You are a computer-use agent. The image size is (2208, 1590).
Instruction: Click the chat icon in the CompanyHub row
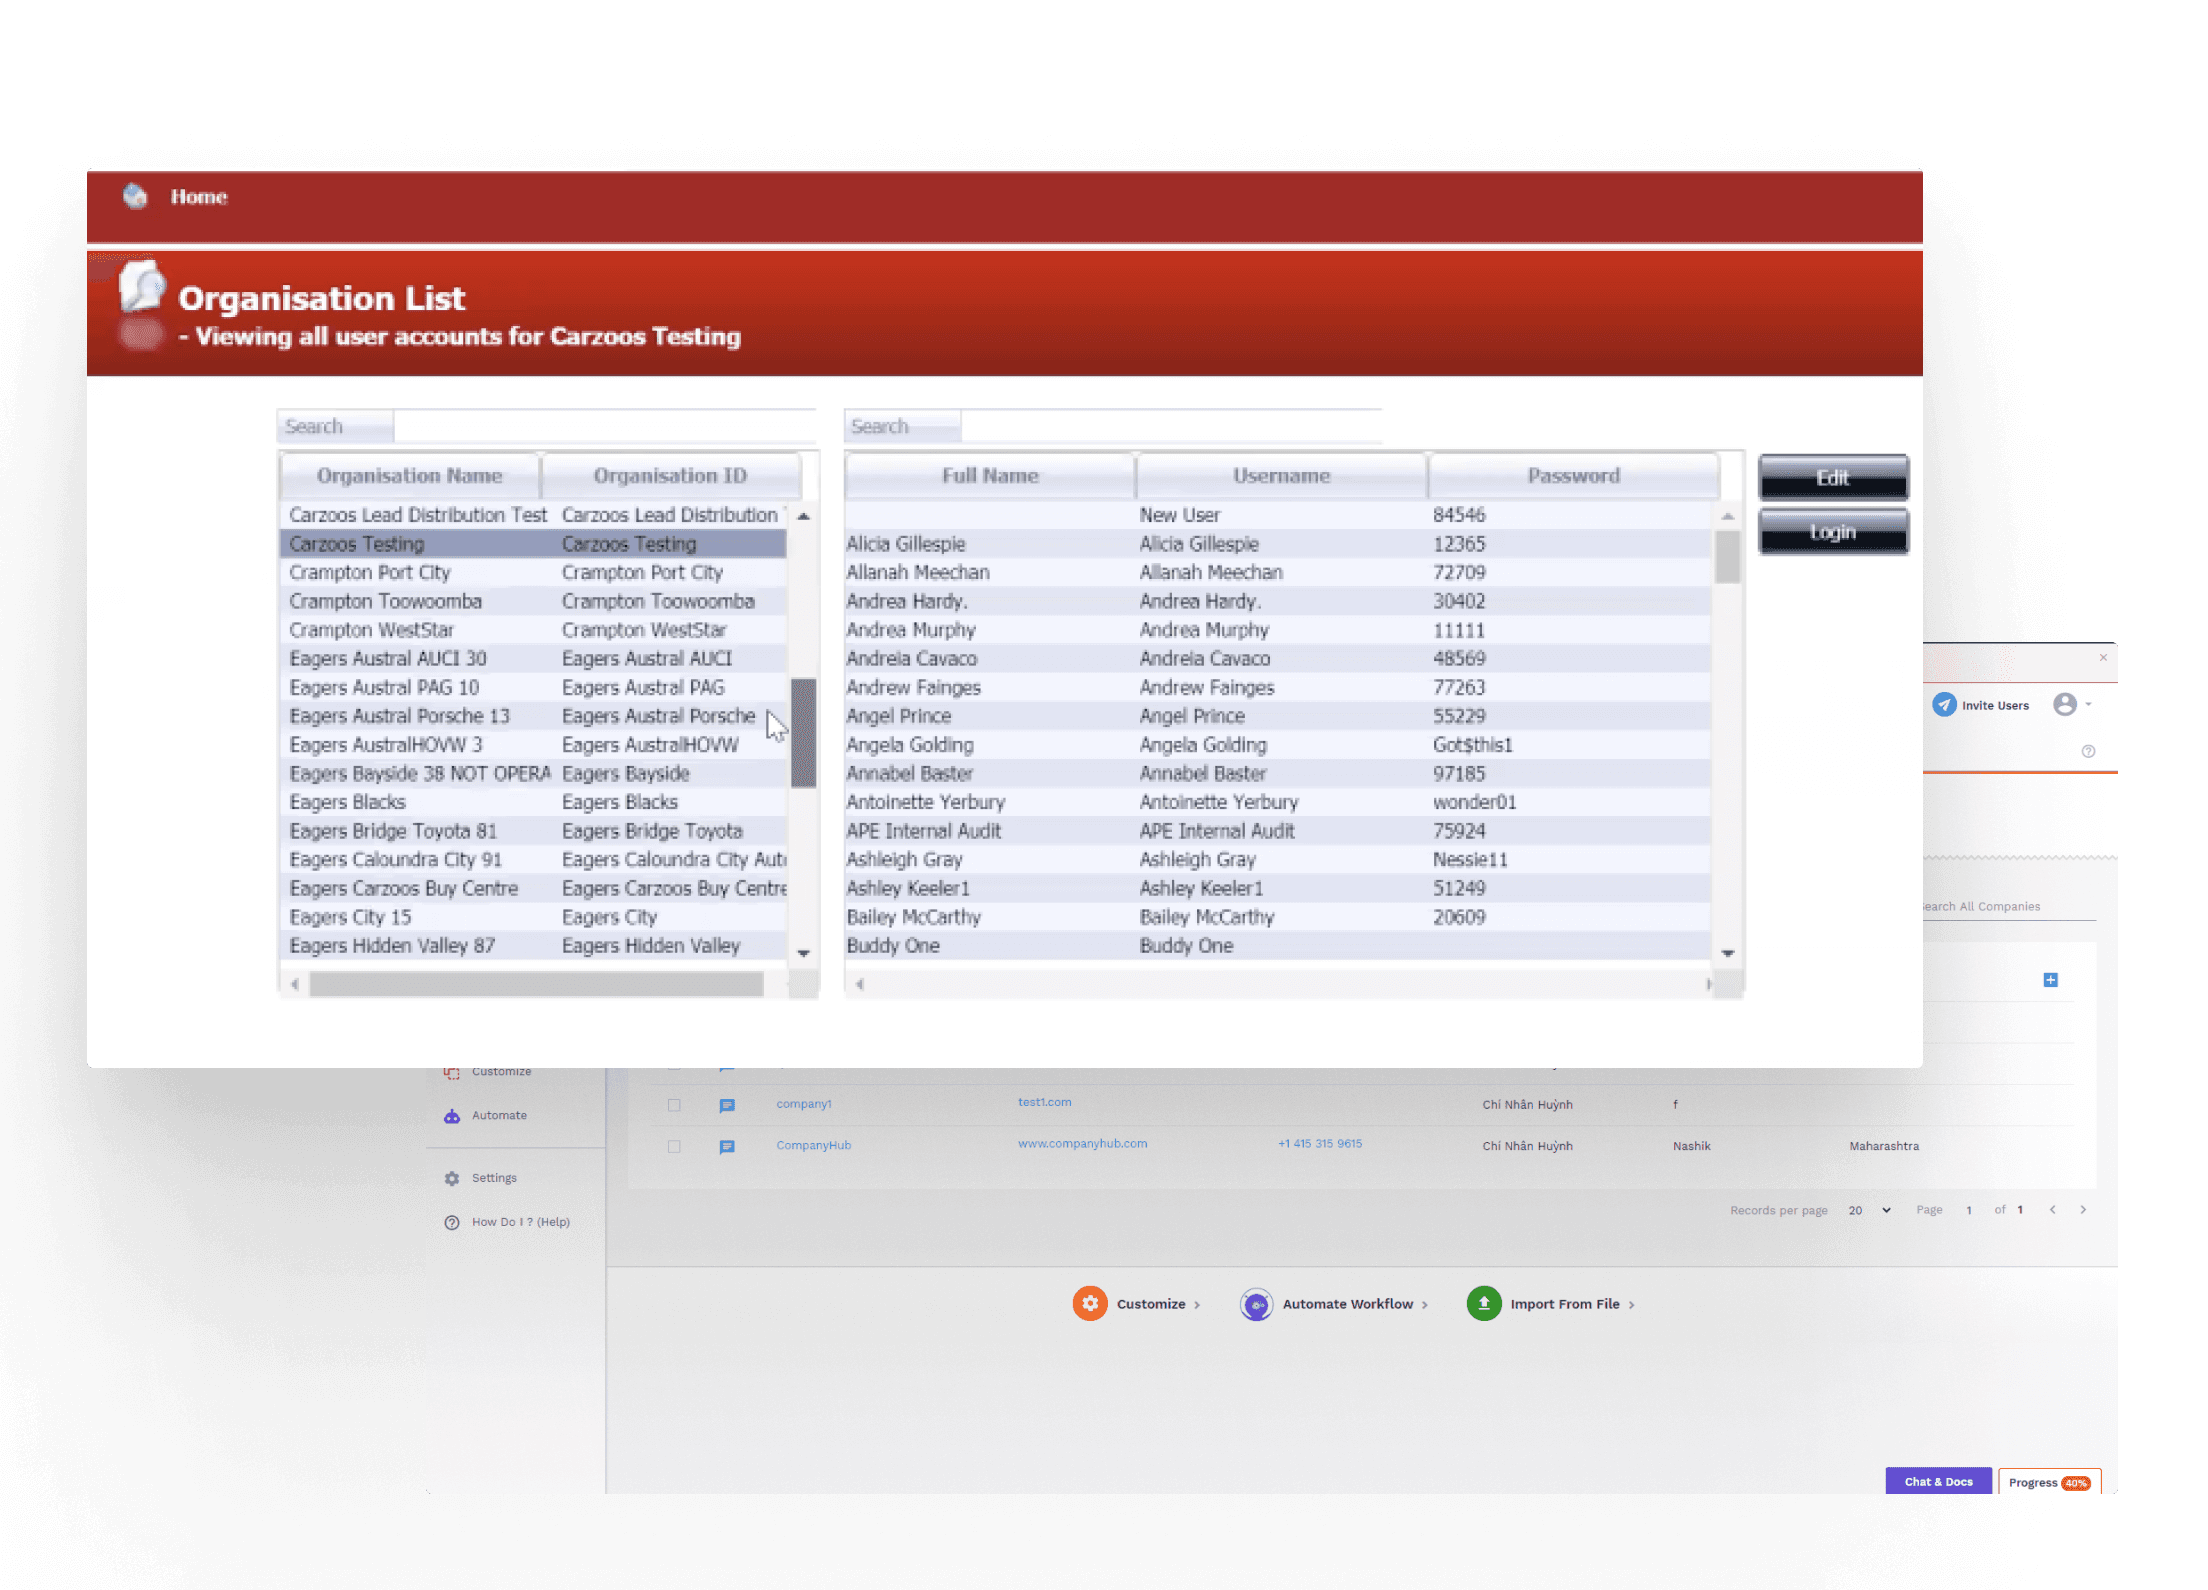click(727, 1147)
